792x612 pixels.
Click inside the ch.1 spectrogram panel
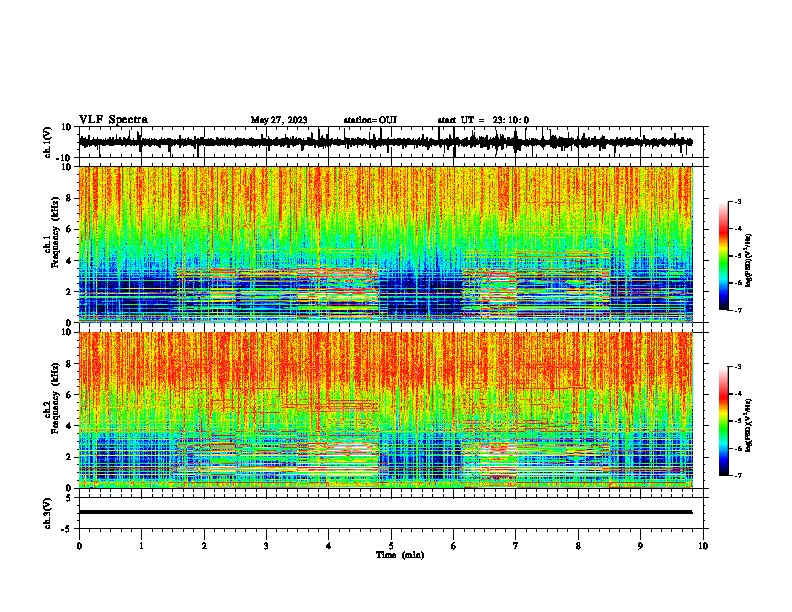coord(386,244)
